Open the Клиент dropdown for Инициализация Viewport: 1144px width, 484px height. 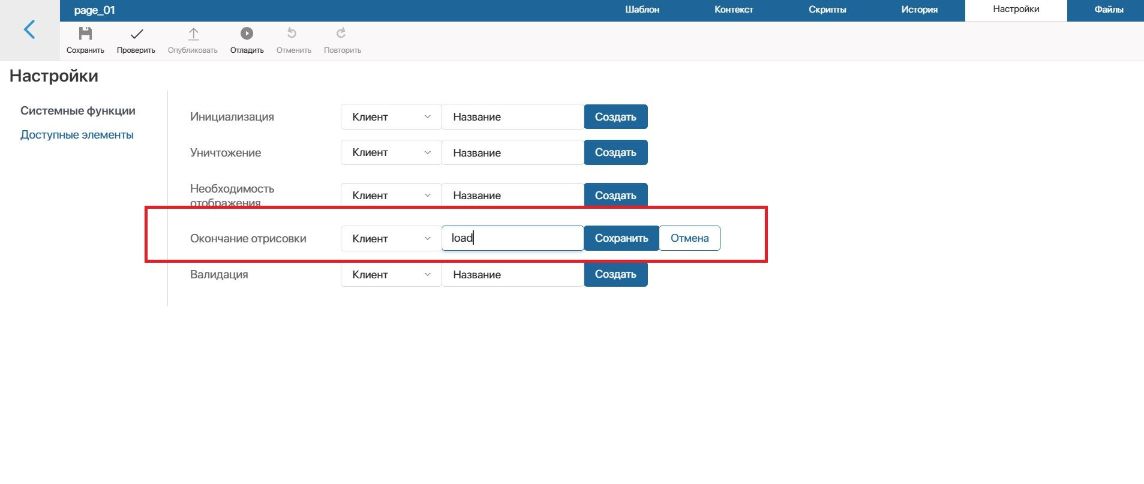coord(391,117)
